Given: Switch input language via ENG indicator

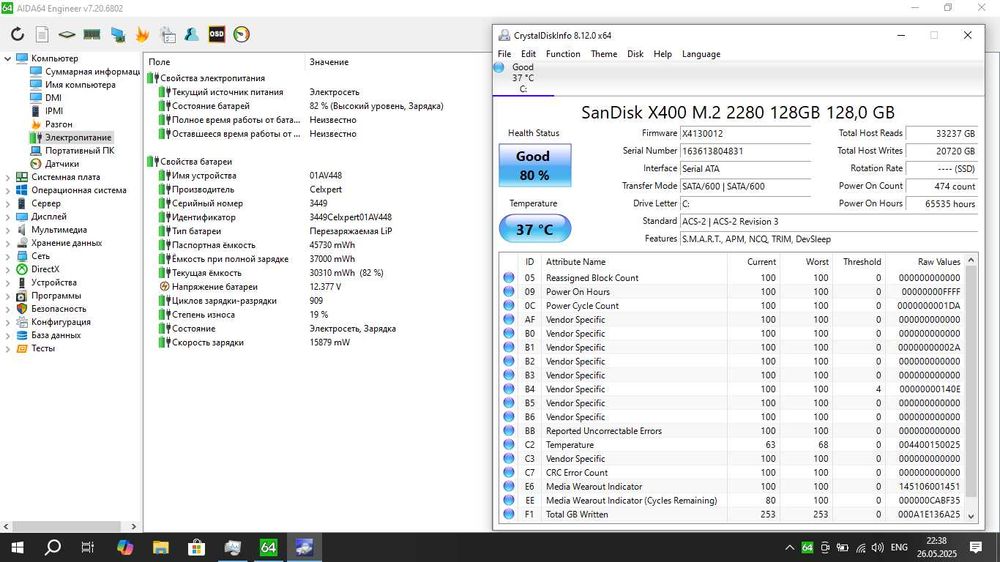Looking at the screenshot, I should (x=899, y=547).
